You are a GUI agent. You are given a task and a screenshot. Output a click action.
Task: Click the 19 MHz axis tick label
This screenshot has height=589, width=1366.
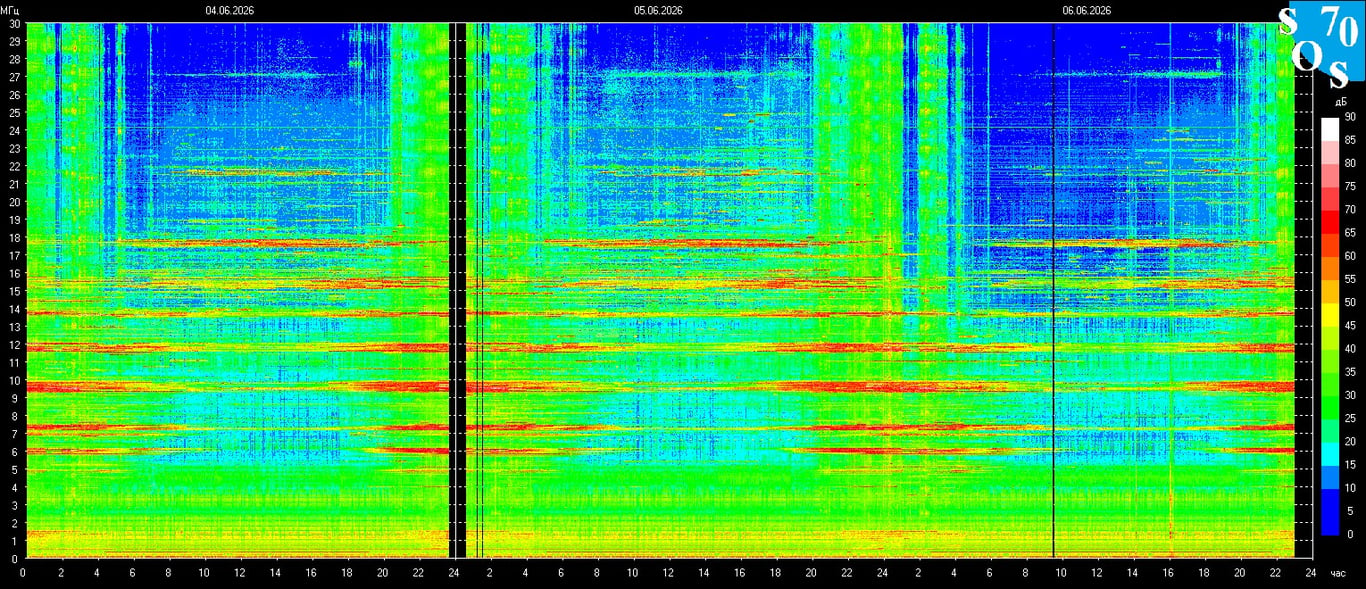(x=14, y=220)
